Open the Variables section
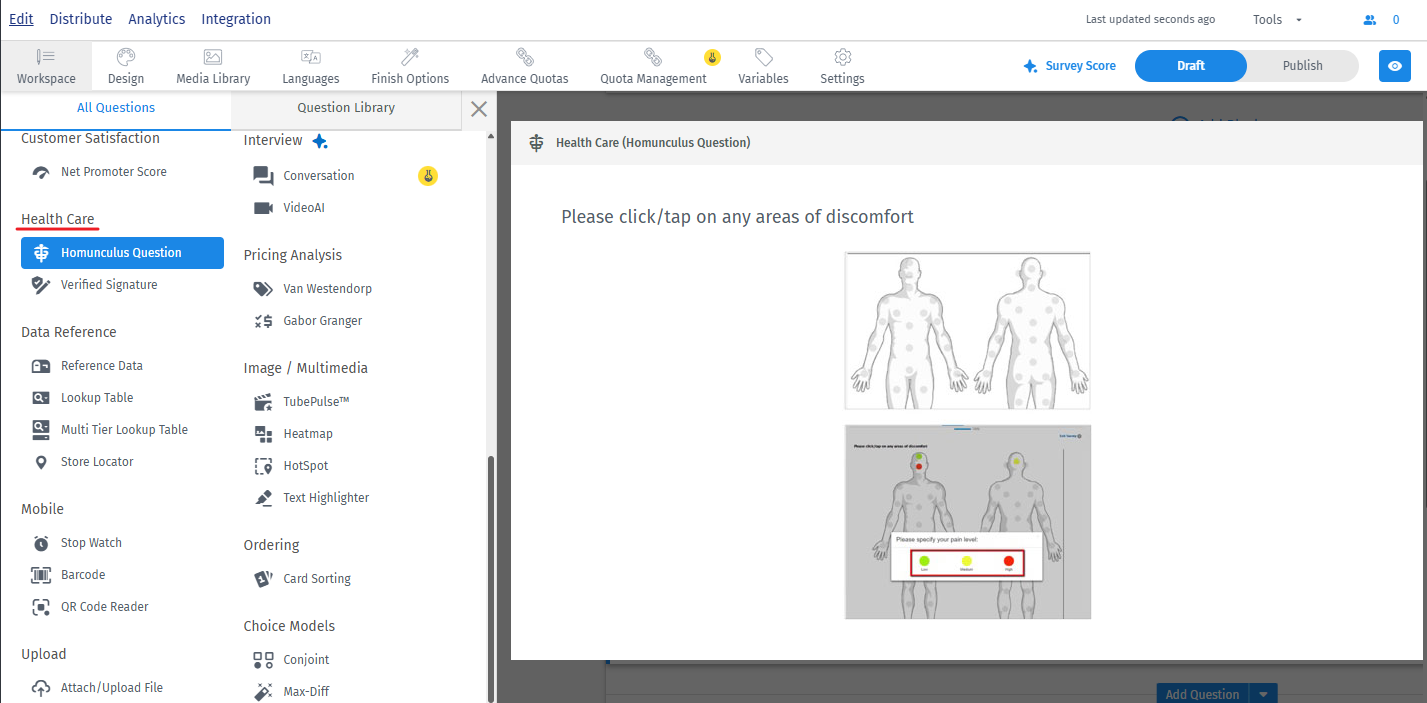Viewport: 1427px width, 703px height. 763,66
